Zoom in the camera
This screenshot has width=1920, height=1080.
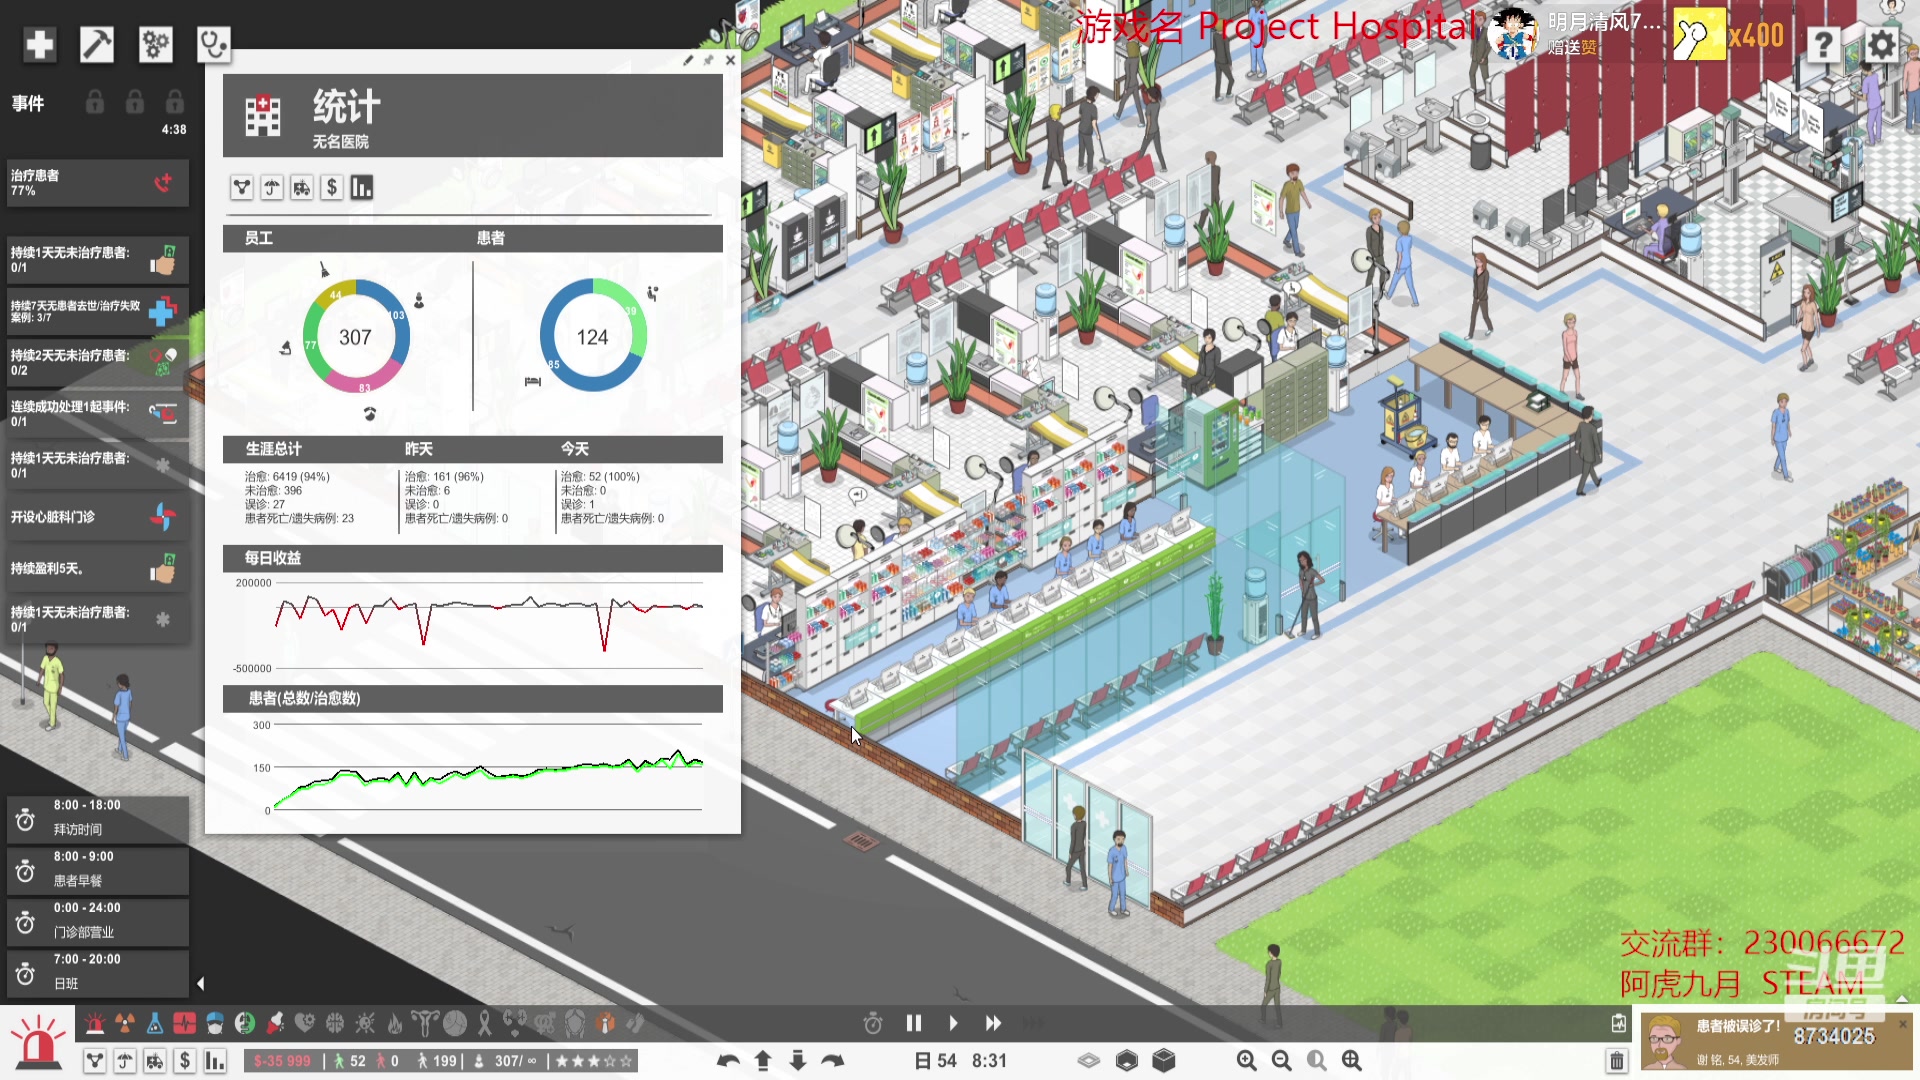1246,1061
